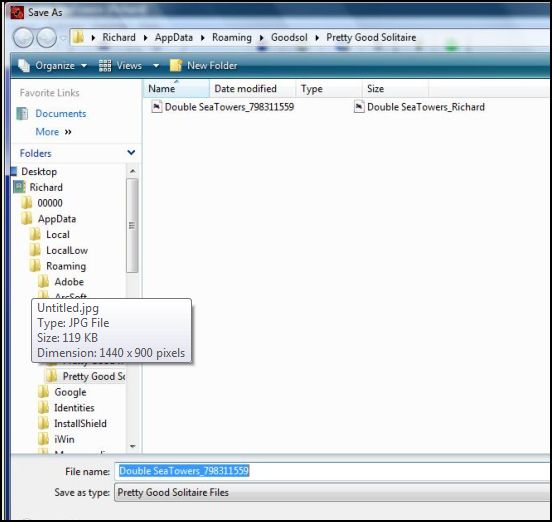Open Documents in Favorite Links
Viewport: 552px width, 522px height.
(61, 113)
